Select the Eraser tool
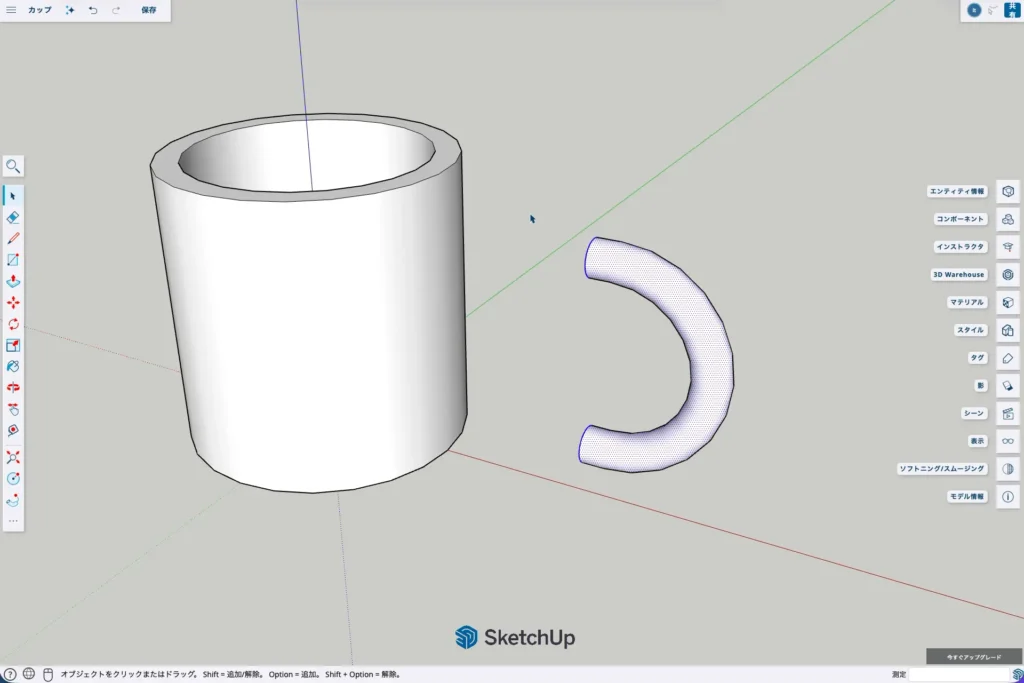Screen dimensions: 1024x683 pyautogui.click(x=13, y=217)
